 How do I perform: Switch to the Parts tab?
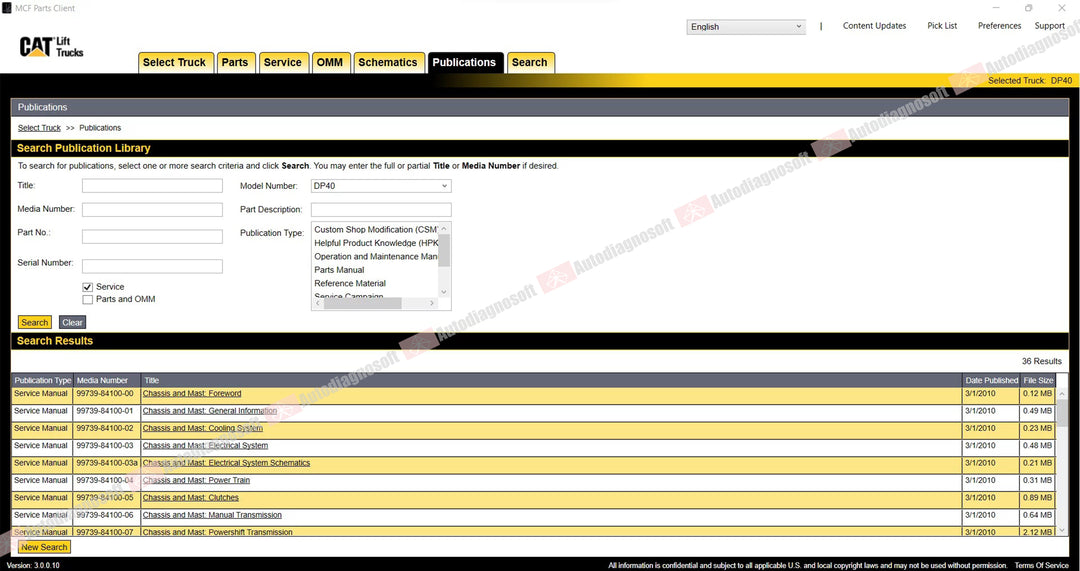[x=235, y=62]
